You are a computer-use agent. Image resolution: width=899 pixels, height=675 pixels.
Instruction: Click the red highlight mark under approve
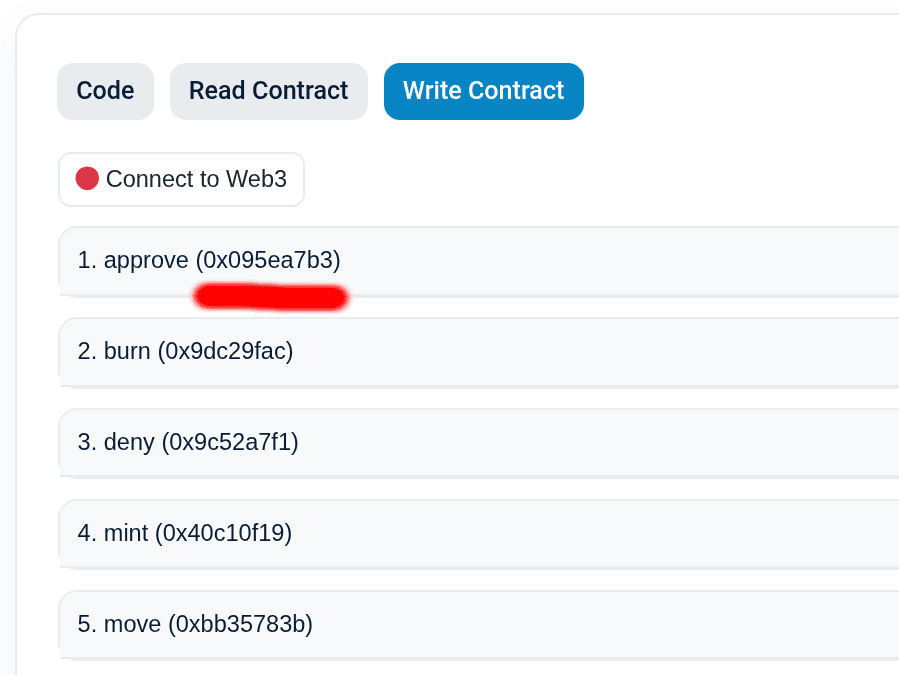coord(271,297)
